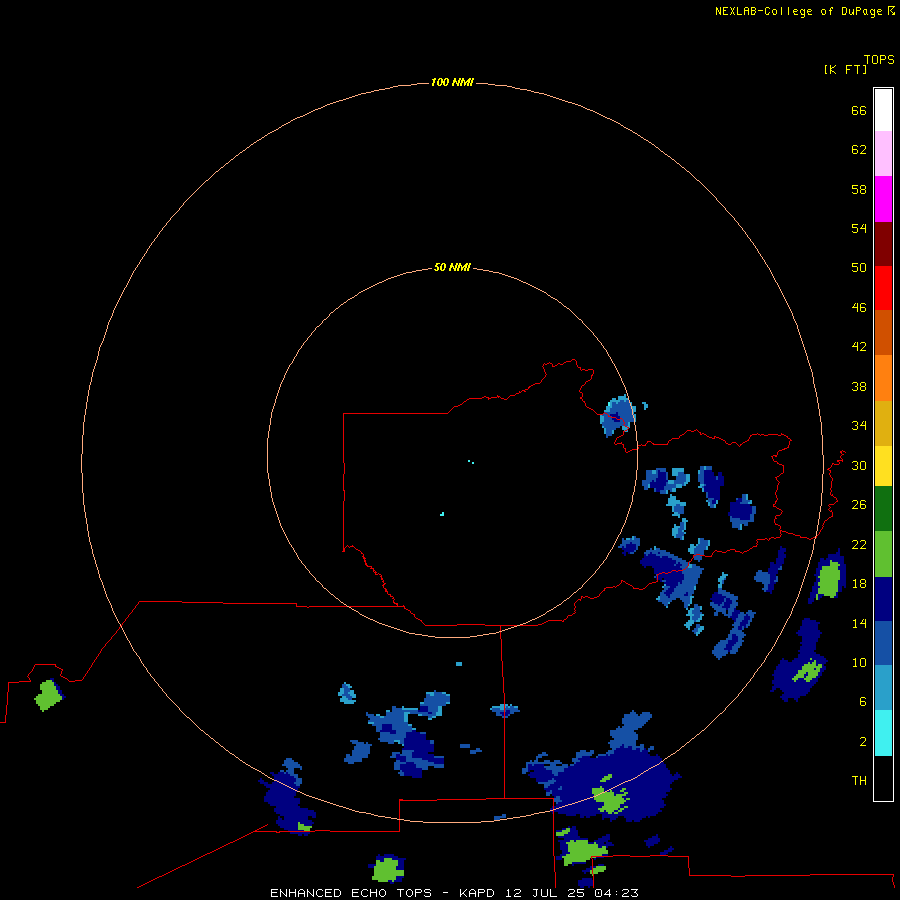Screen dimensions: 900x900
Task: Click the 100 NMI range ring label
Action: coord(452,82)
